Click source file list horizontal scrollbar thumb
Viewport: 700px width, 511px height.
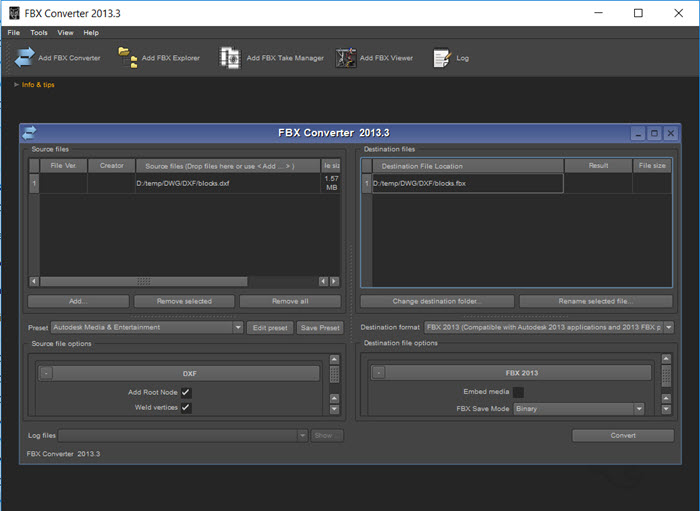point(143,281)
